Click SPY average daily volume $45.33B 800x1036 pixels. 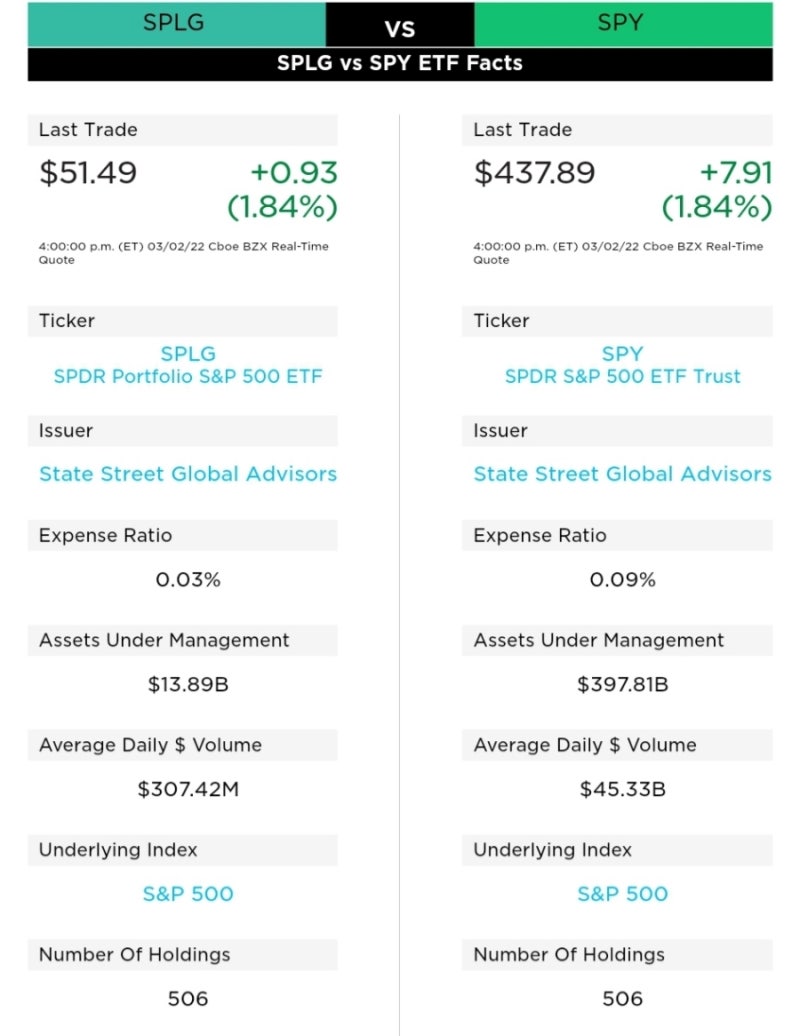click(622, 790)
